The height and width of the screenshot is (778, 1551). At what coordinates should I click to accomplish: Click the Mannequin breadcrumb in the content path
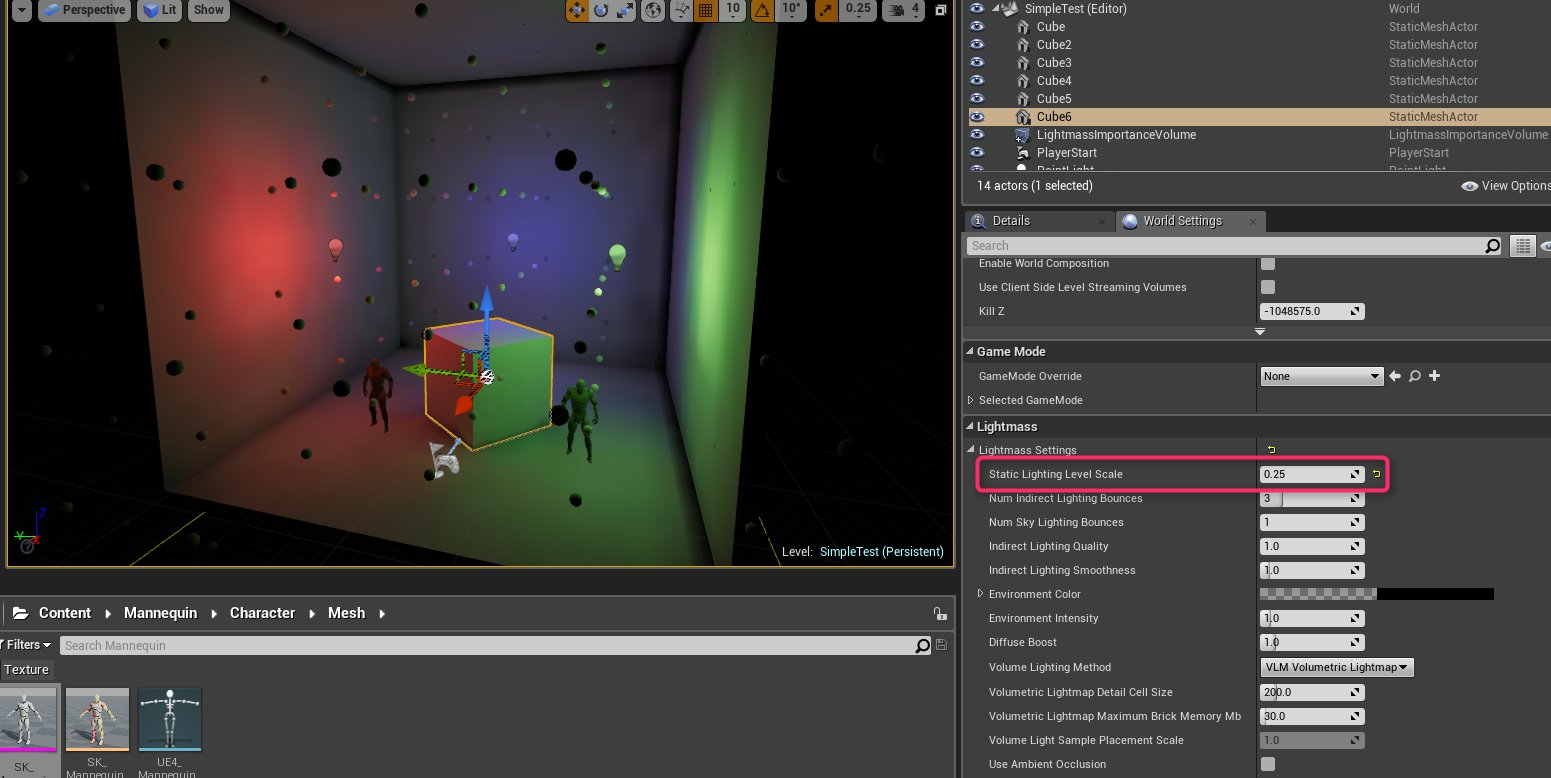click(160, 613)
